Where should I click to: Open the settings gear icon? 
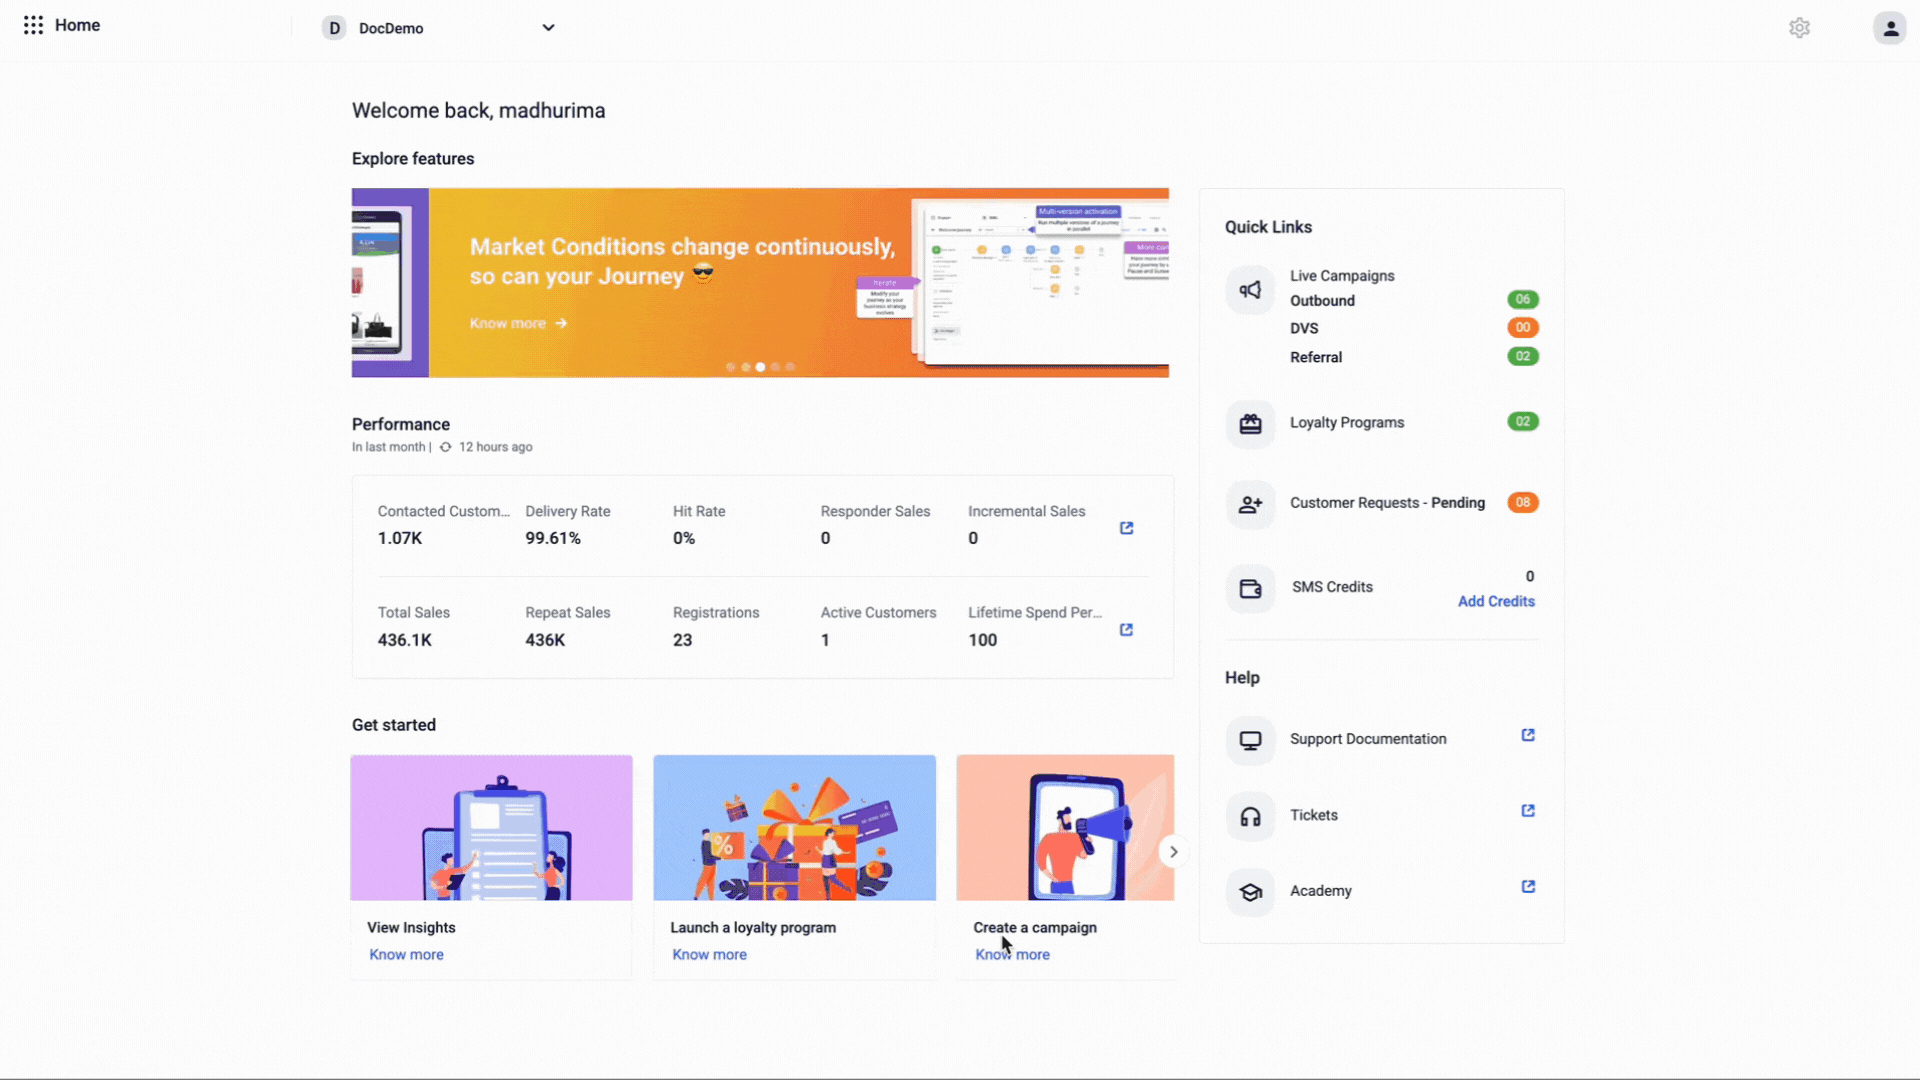1799,28
